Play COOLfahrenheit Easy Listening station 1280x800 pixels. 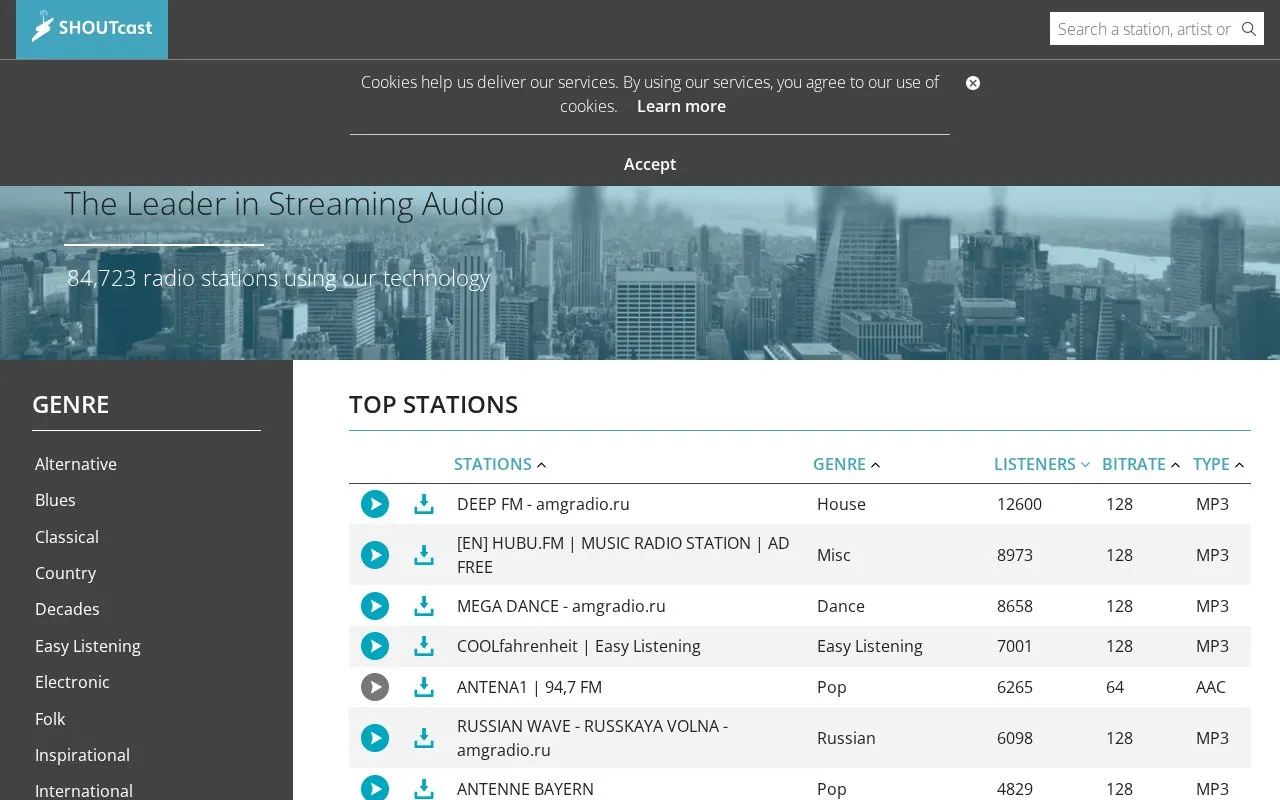click(x=375, y=646)
